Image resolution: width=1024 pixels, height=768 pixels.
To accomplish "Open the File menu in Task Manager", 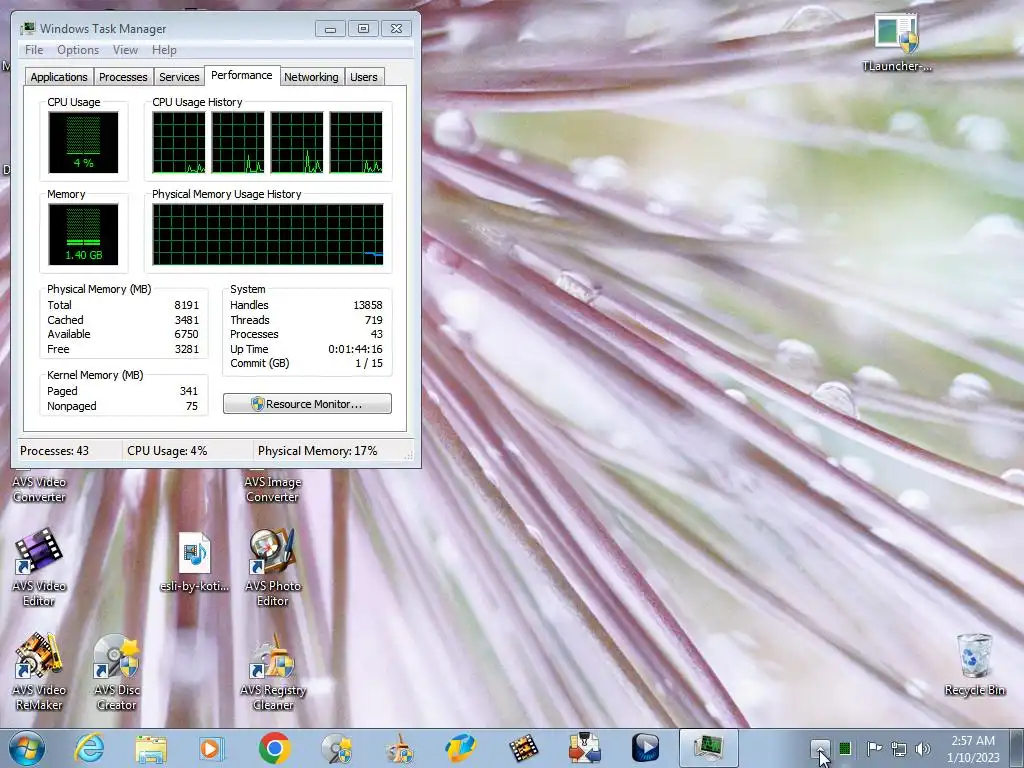I will click(34, 50).
